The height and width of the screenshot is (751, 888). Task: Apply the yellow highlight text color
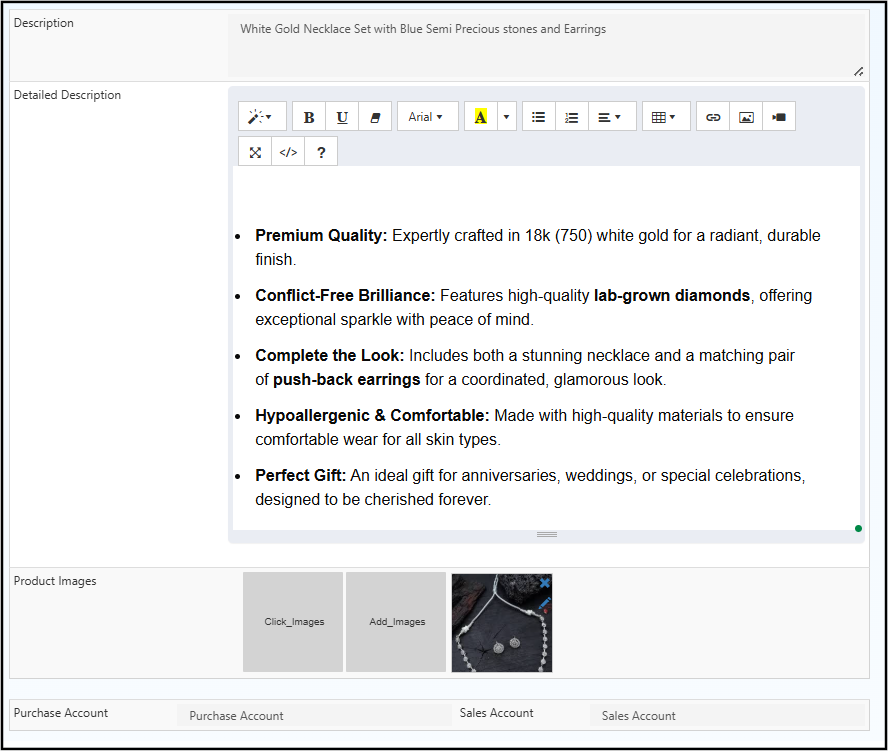pos(481,117)
